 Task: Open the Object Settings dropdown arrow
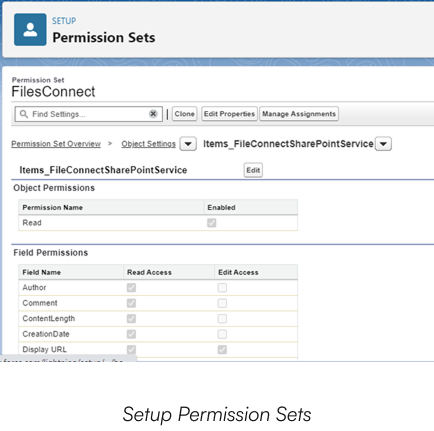pyautogui.click(x=188, y=144)
